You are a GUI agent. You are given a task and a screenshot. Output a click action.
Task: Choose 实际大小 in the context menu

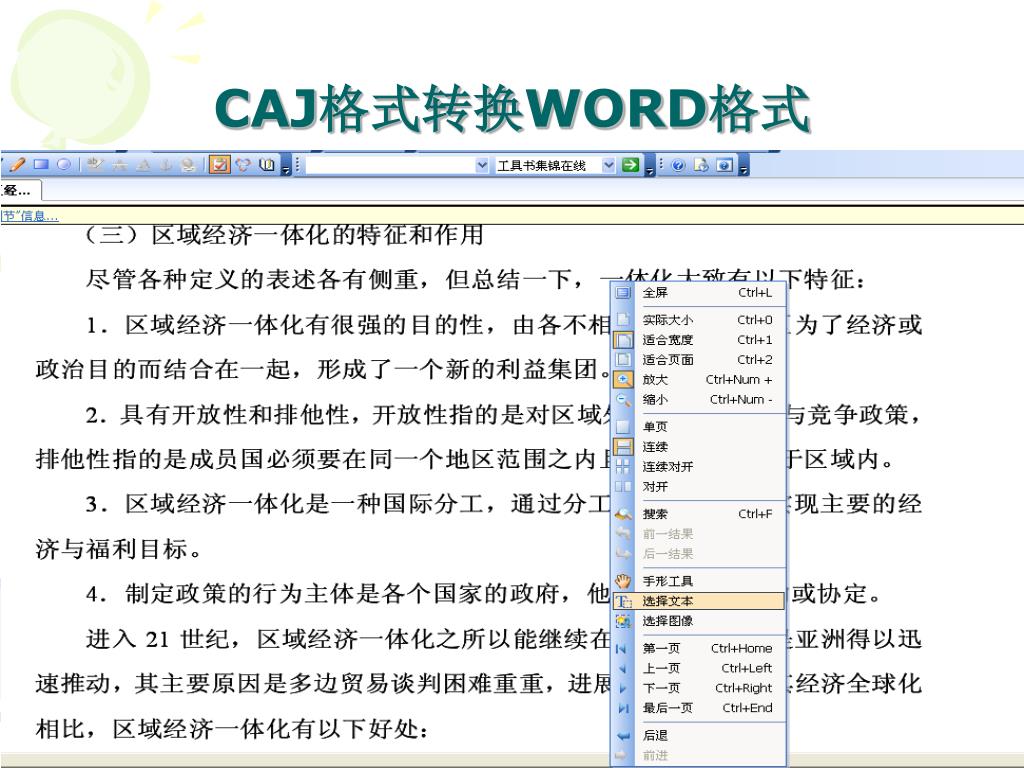pos(699,320)
